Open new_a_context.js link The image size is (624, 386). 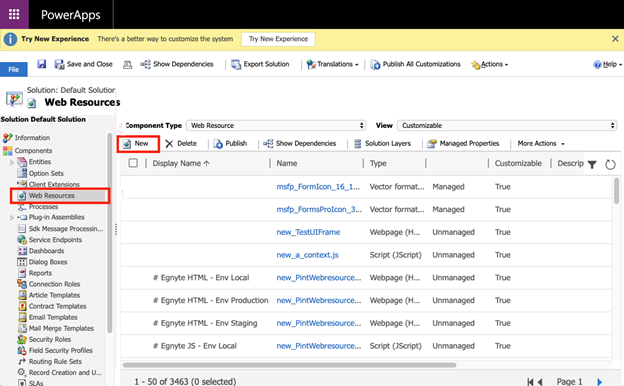click(x=308, y=255)
